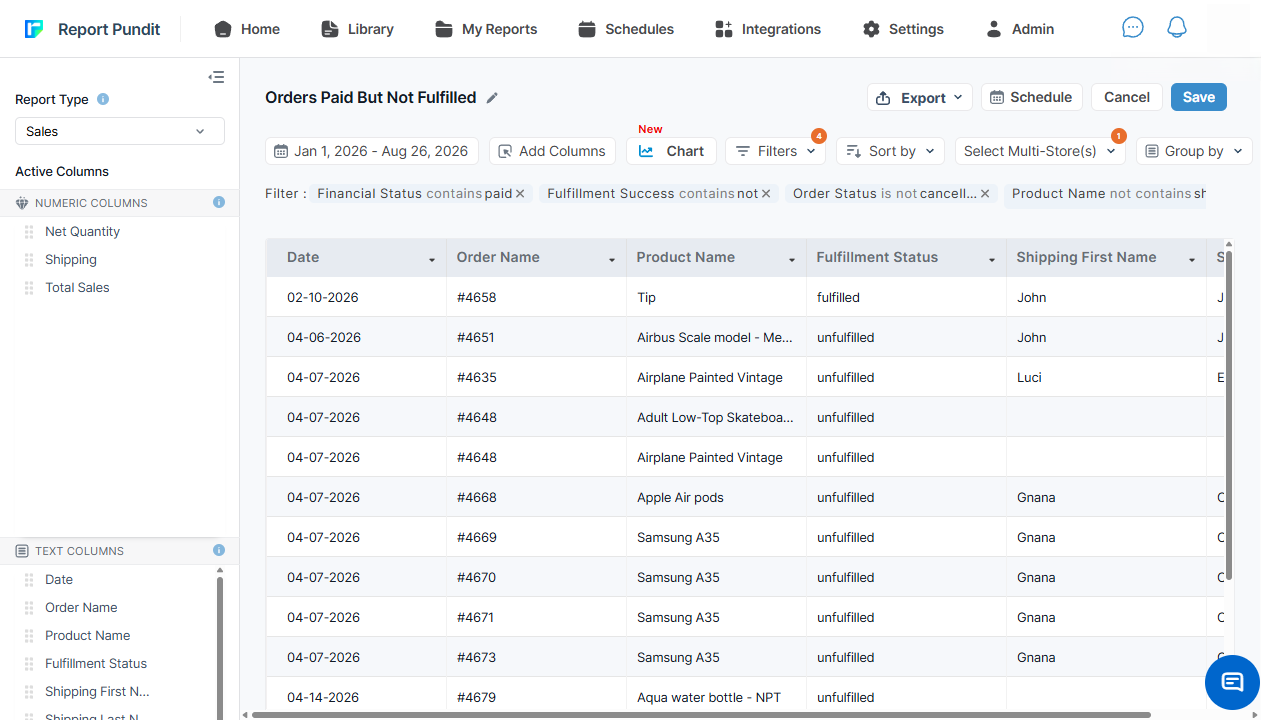Open the Chart view button
Viewport: 1261px width, 720px height.
tap(671, 151)
